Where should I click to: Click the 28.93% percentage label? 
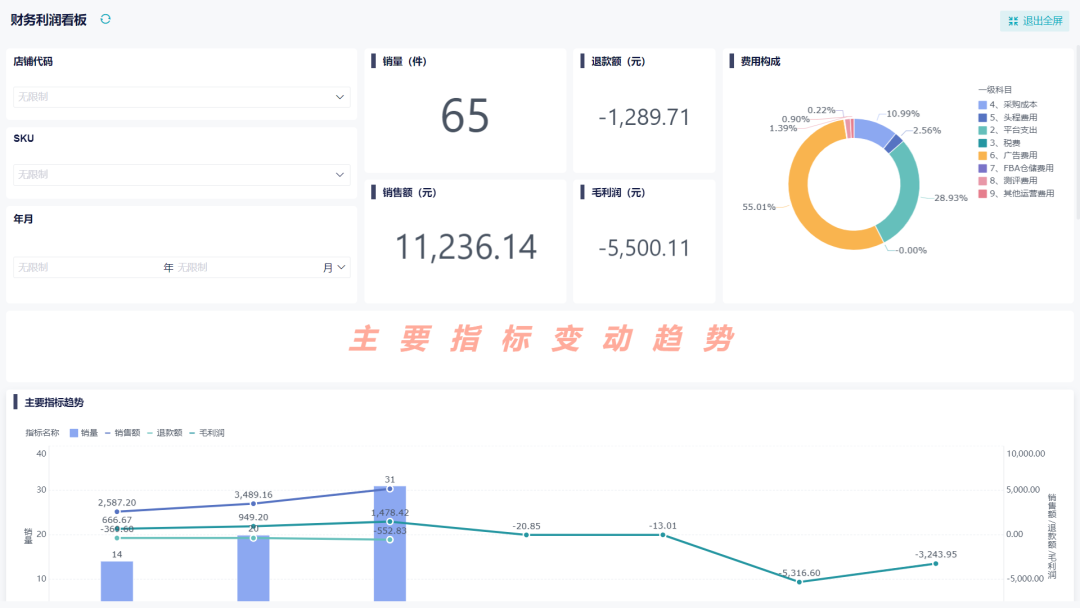click(x=951, y=198)
